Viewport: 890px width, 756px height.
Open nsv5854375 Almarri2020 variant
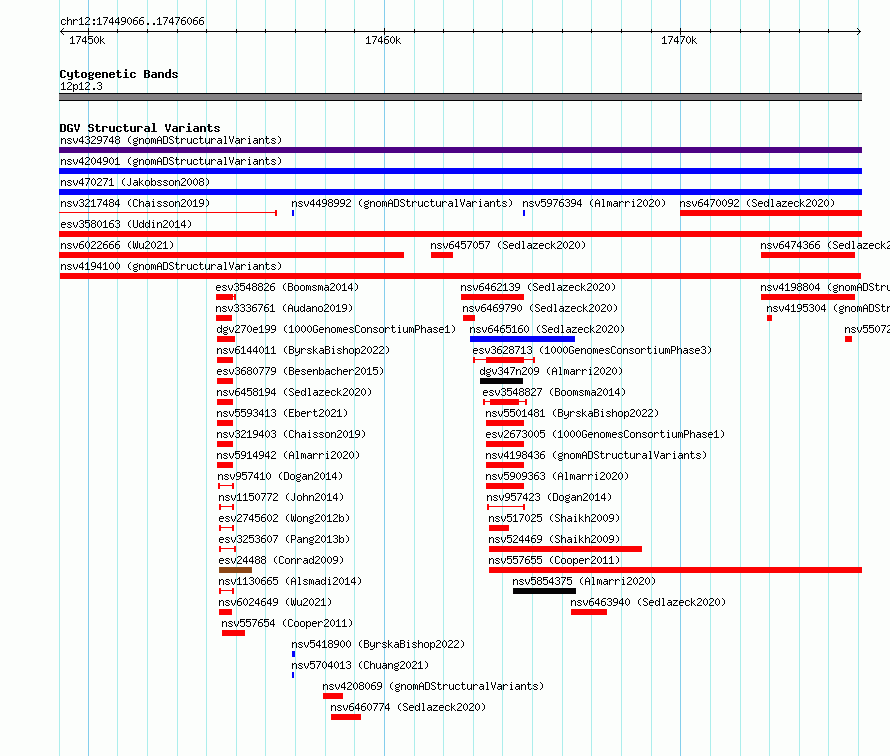(584, 581)
